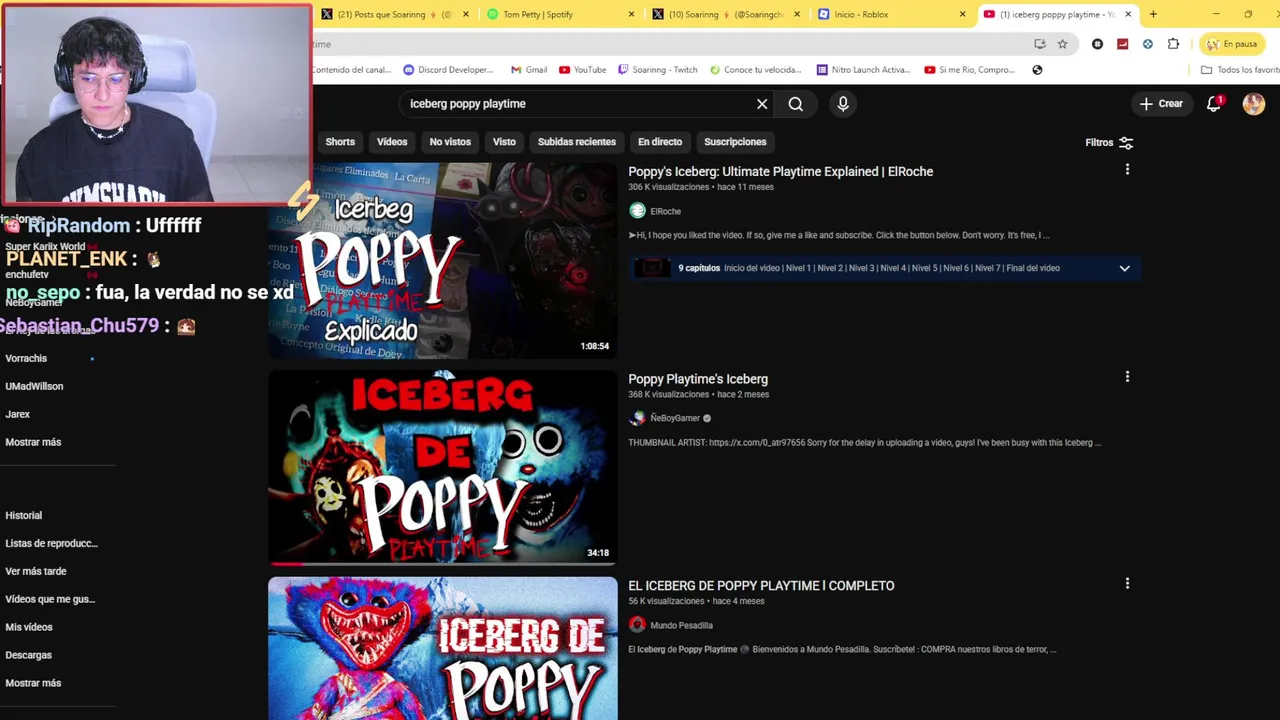The image size is (1280, 720).
Task: Click install app icon in address bar
Action: [x=1040, y=44]
